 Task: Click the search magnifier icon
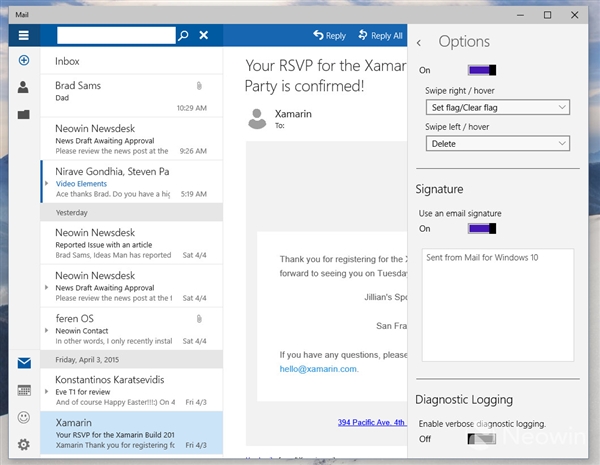pyautogui.click(x=183, y=35)
